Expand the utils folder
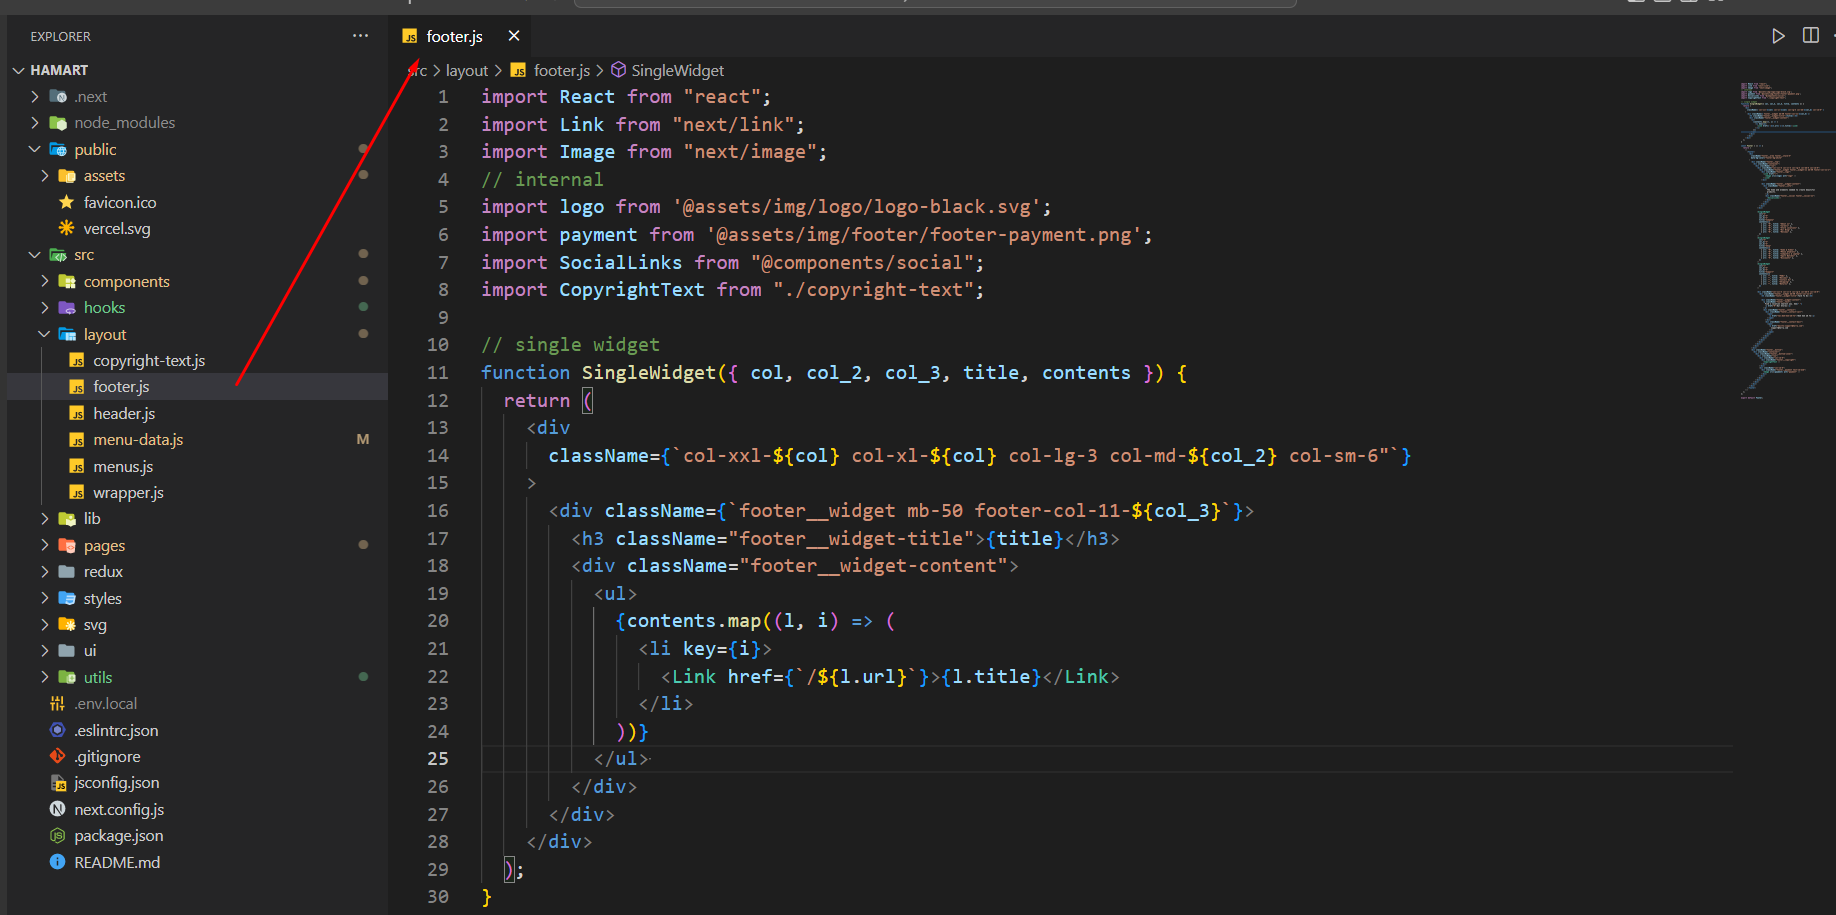Screen dimensions: 1836x915 [45, 678]
